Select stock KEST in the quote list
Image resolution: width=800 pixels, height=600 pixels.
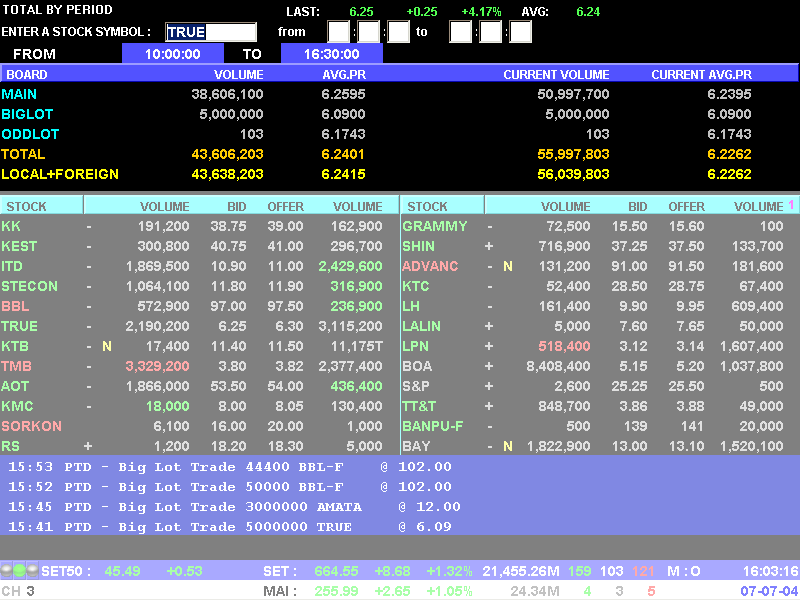[19, 246]
